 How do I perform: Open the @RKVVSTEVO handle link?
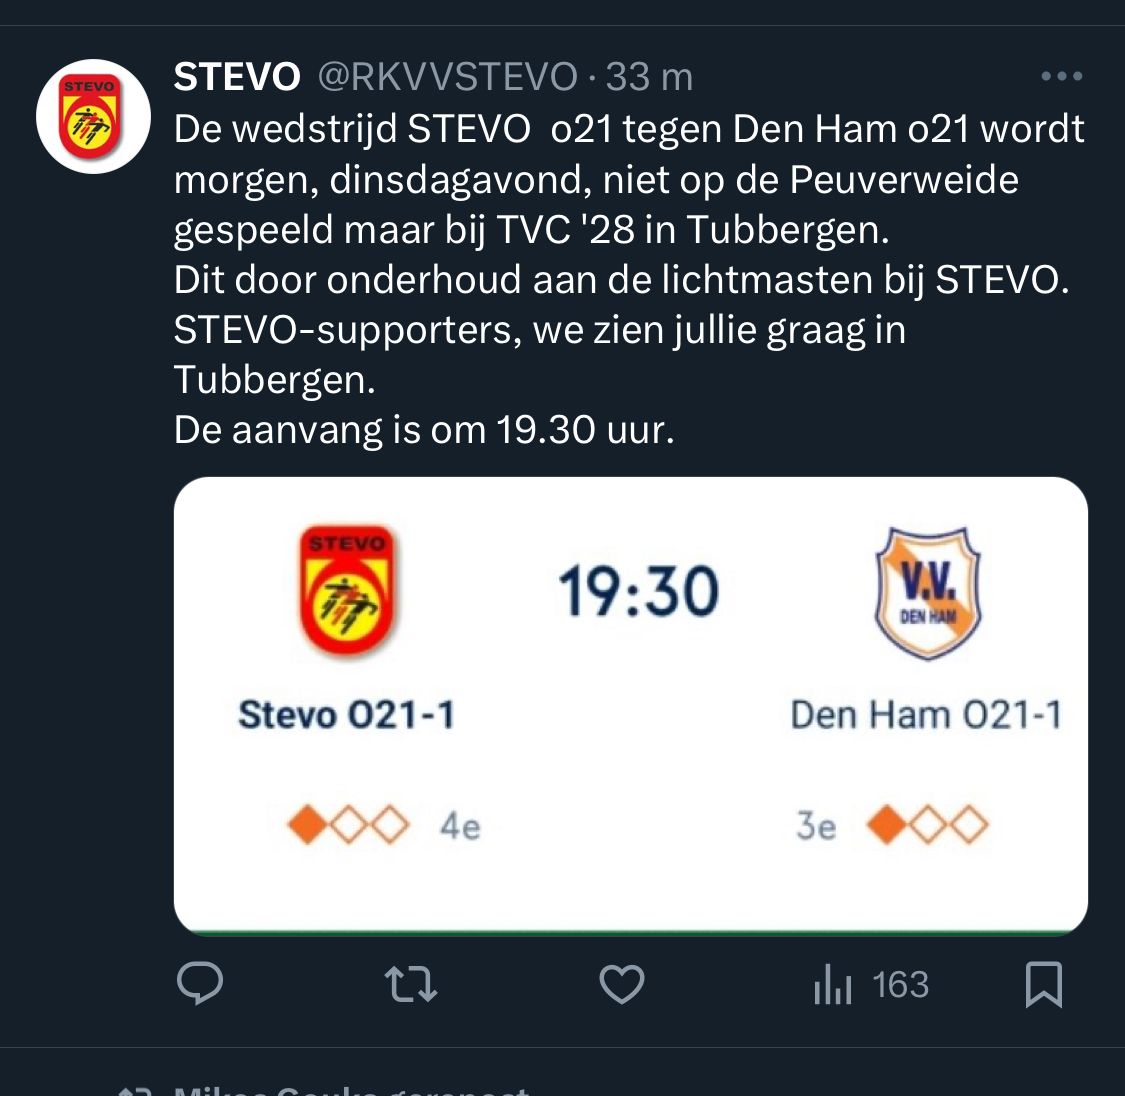click(x=448, y=77)
